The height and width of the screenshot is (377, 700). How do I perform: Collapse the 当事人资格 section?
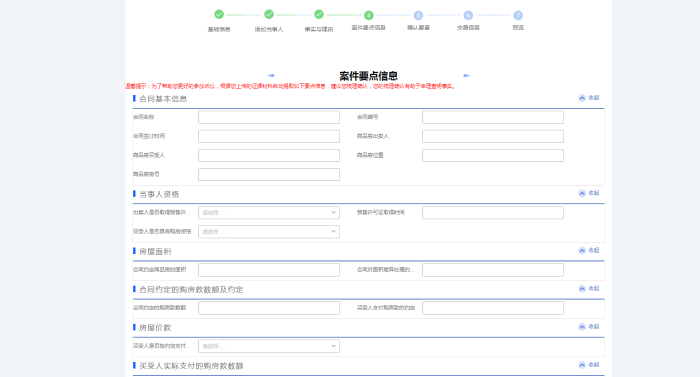point(589,193)
